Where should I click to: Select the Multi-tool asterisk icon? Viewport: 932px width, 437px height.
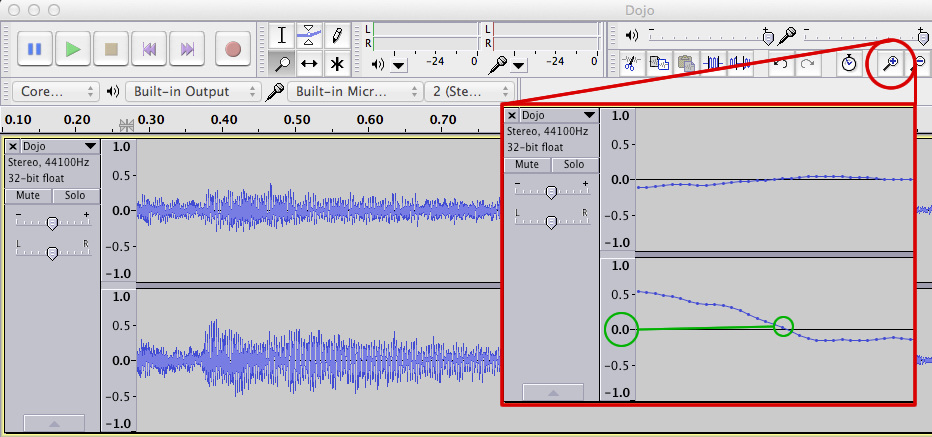point(337,64)
